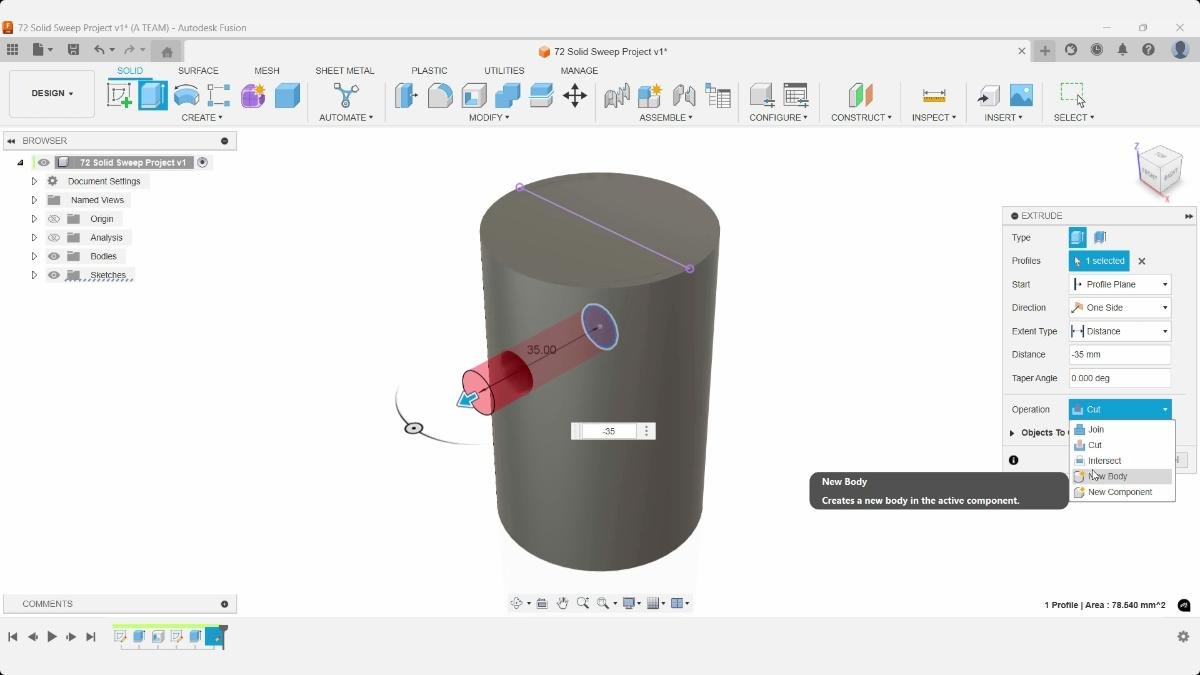Open the Automate tool icon
The image size is (1200, 675).
[346, 95]
